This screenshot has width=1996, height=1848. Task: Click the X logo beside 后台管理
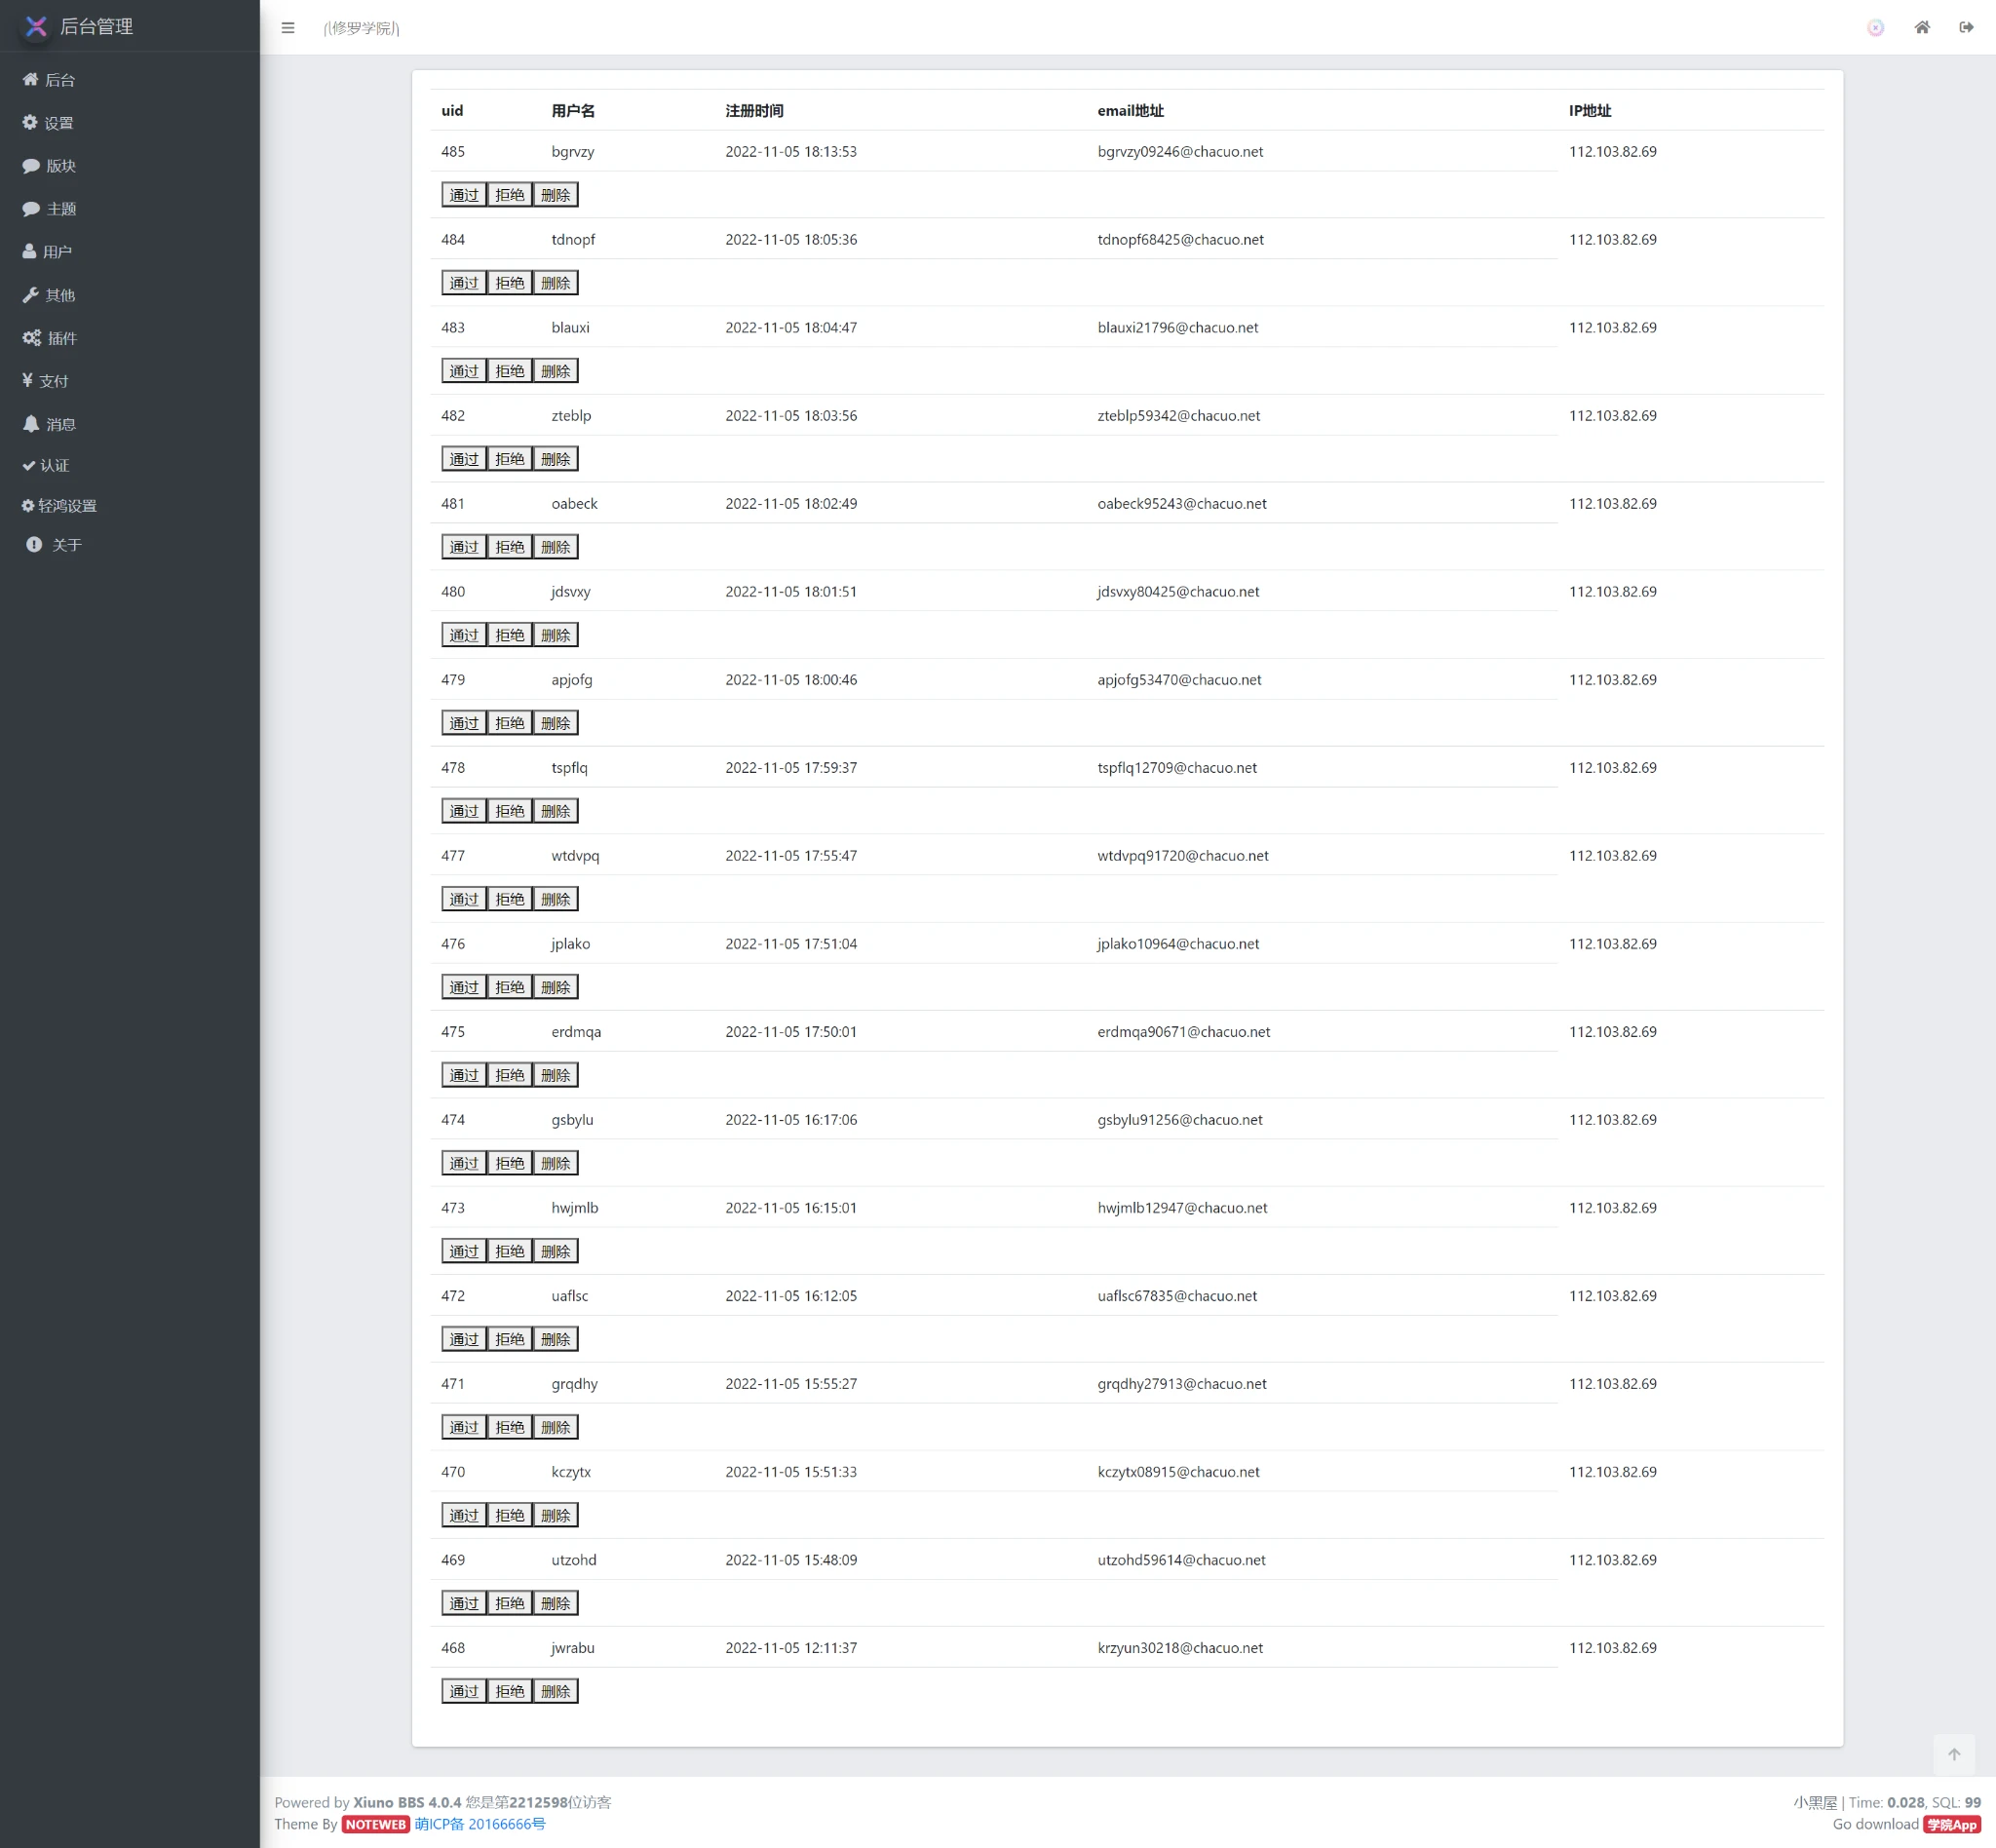[x=36, y=27]
